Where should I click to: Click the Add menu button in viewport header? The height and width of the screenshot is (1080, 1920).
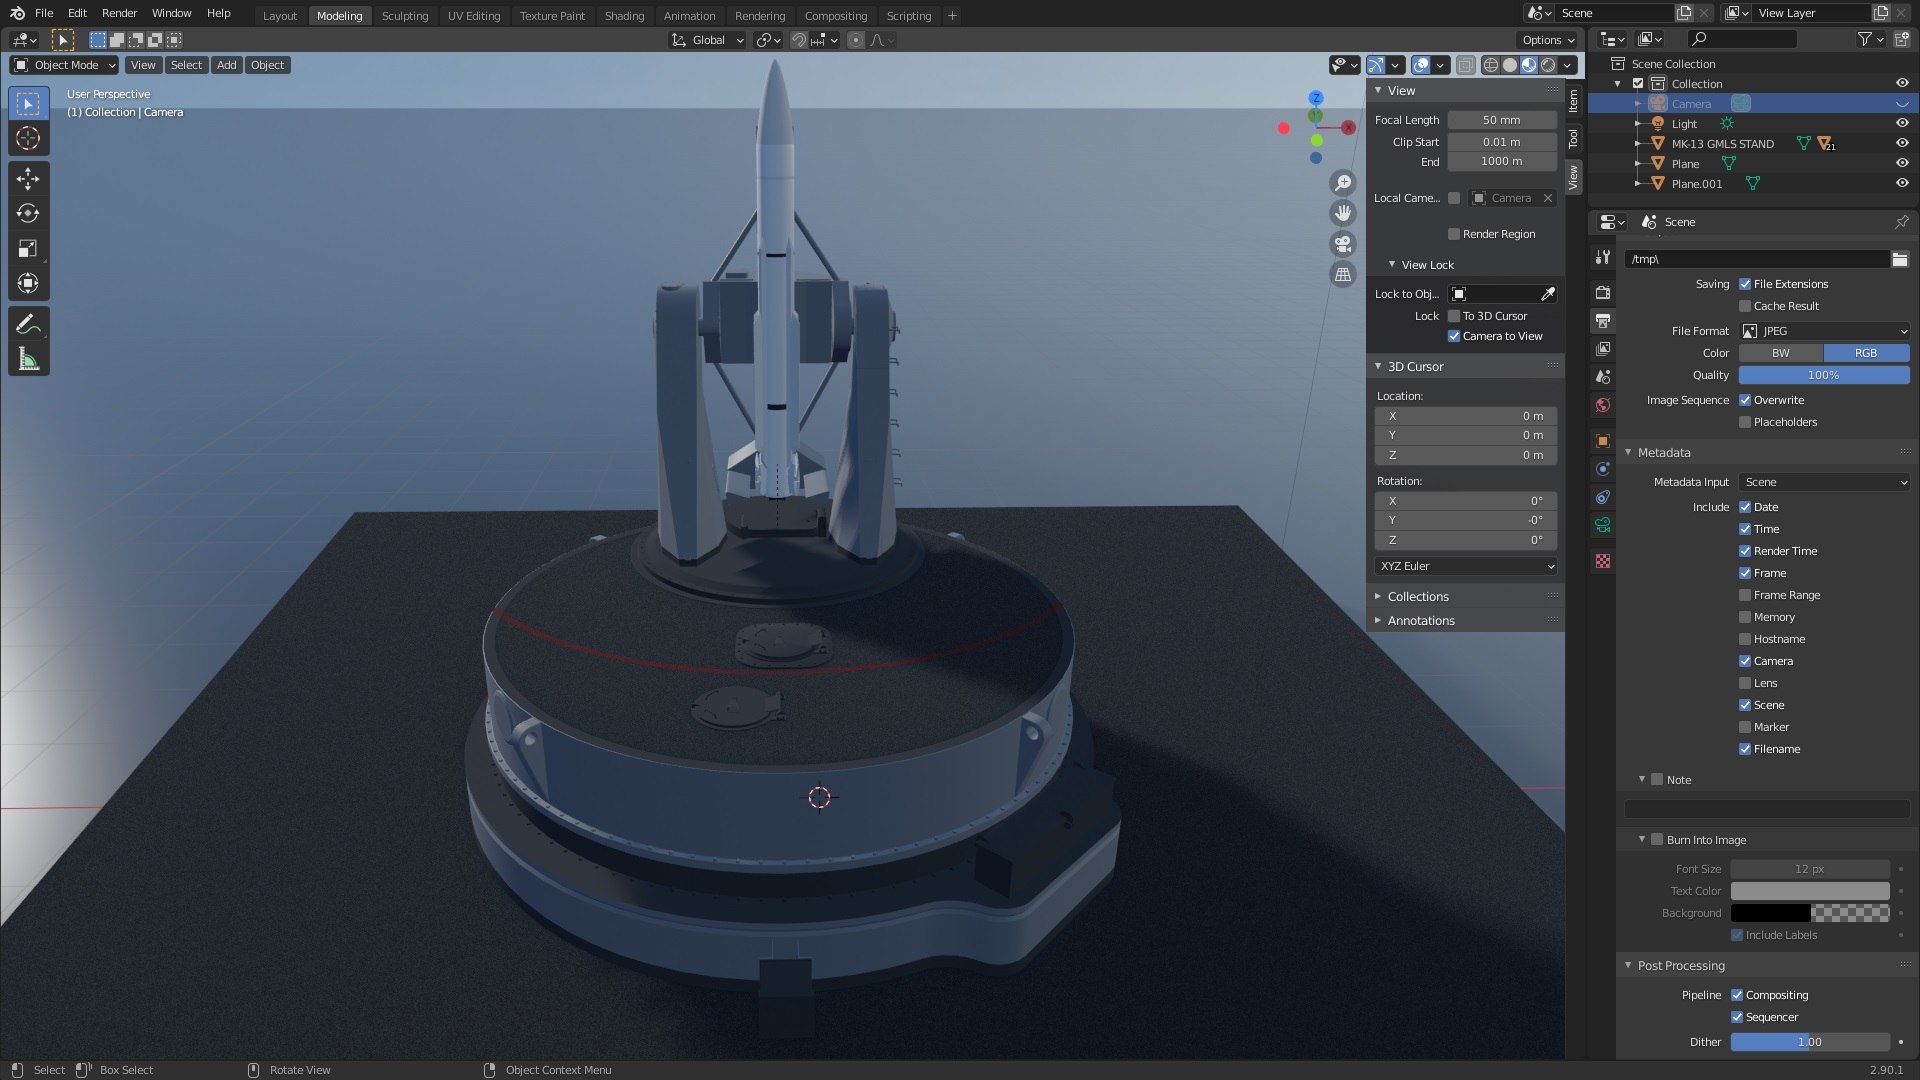point(227,65)
